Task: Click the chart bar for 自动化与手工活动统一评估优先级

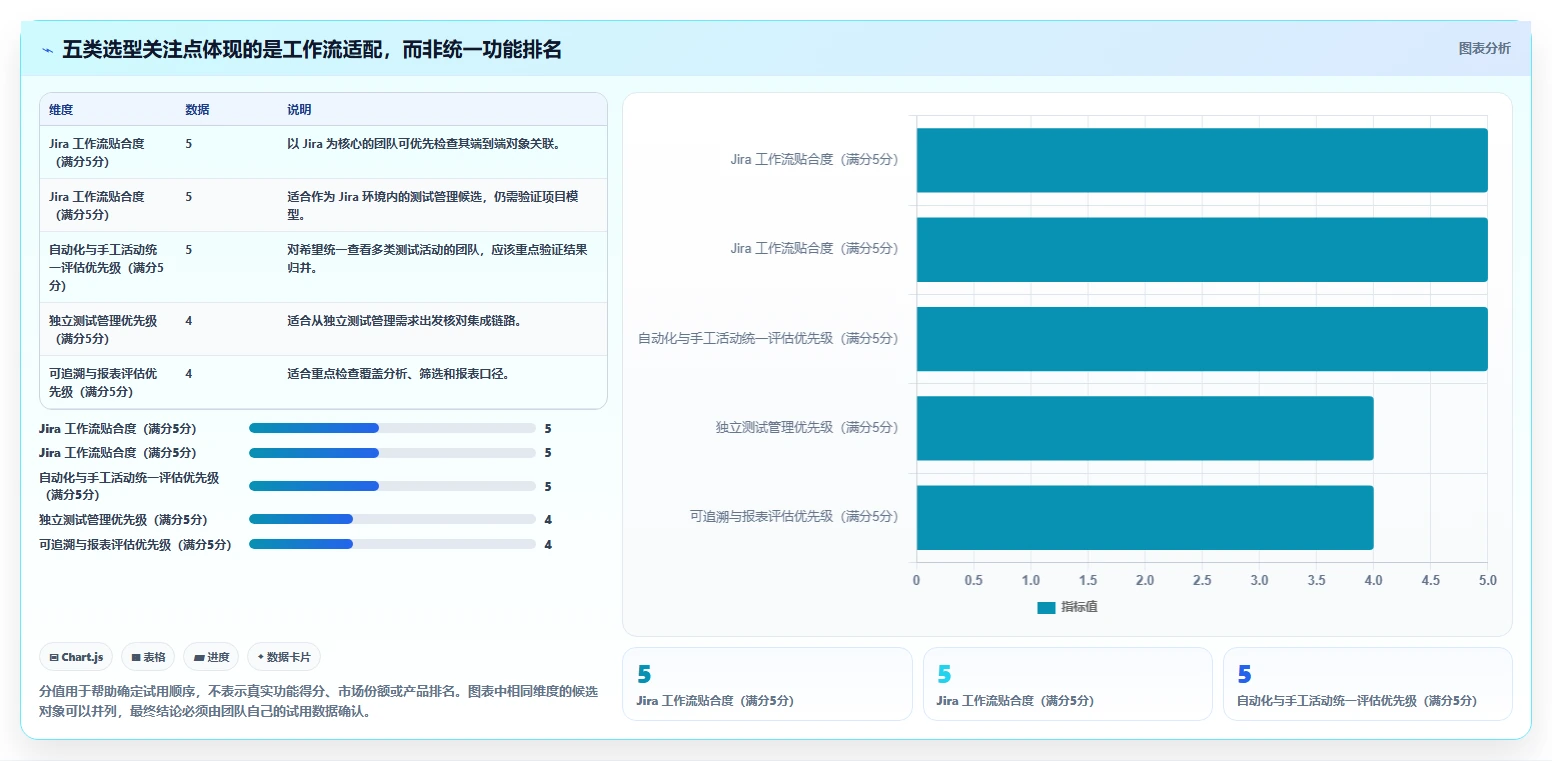Action: (x=1202, y=339)
